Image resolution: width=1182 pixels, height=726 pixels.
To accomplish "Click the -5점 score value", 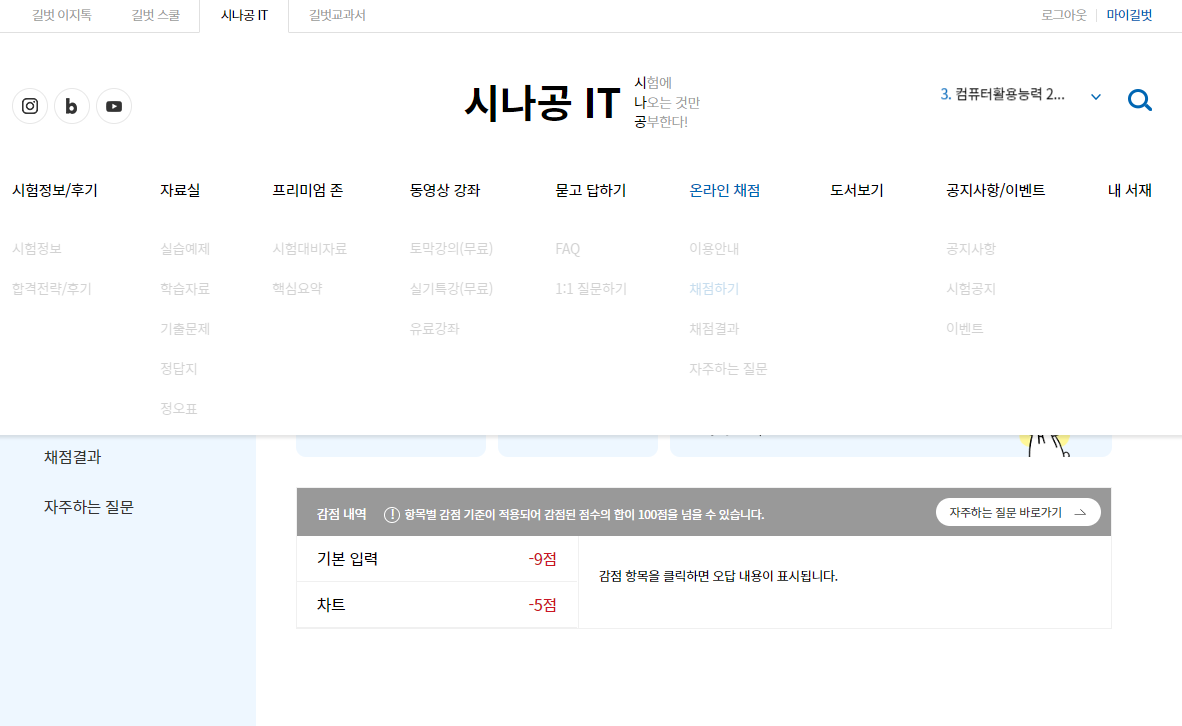I will [x=543, y=605].
